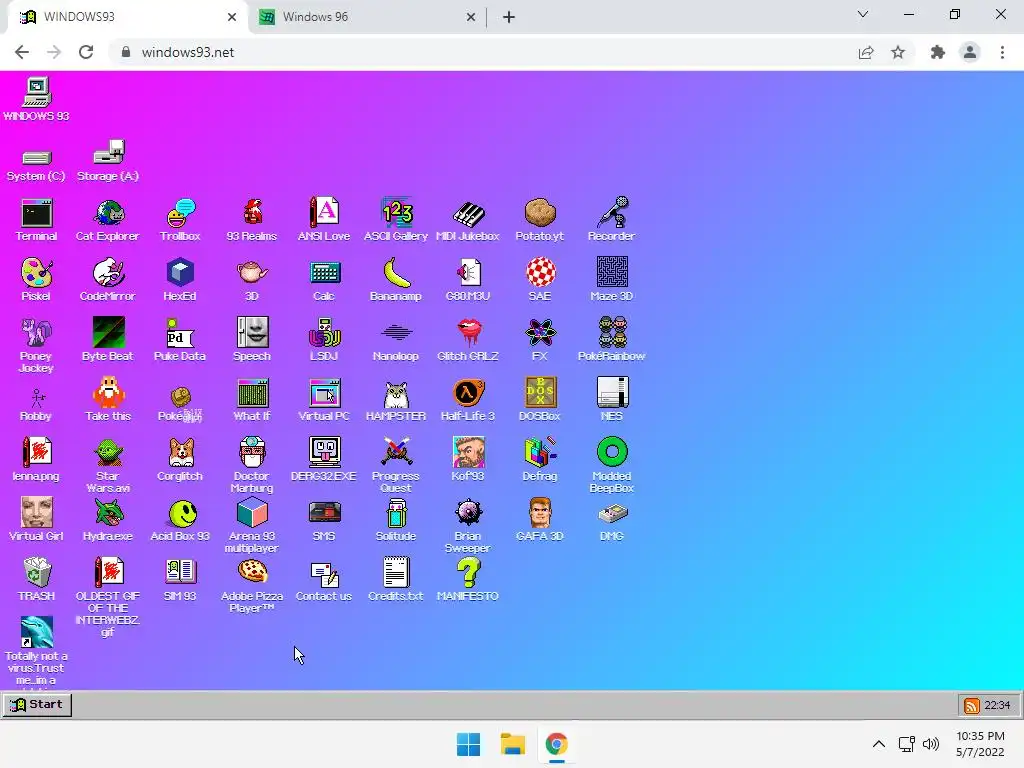
Task: Open the ASCII Gallery icon
Action: [396, 221]
